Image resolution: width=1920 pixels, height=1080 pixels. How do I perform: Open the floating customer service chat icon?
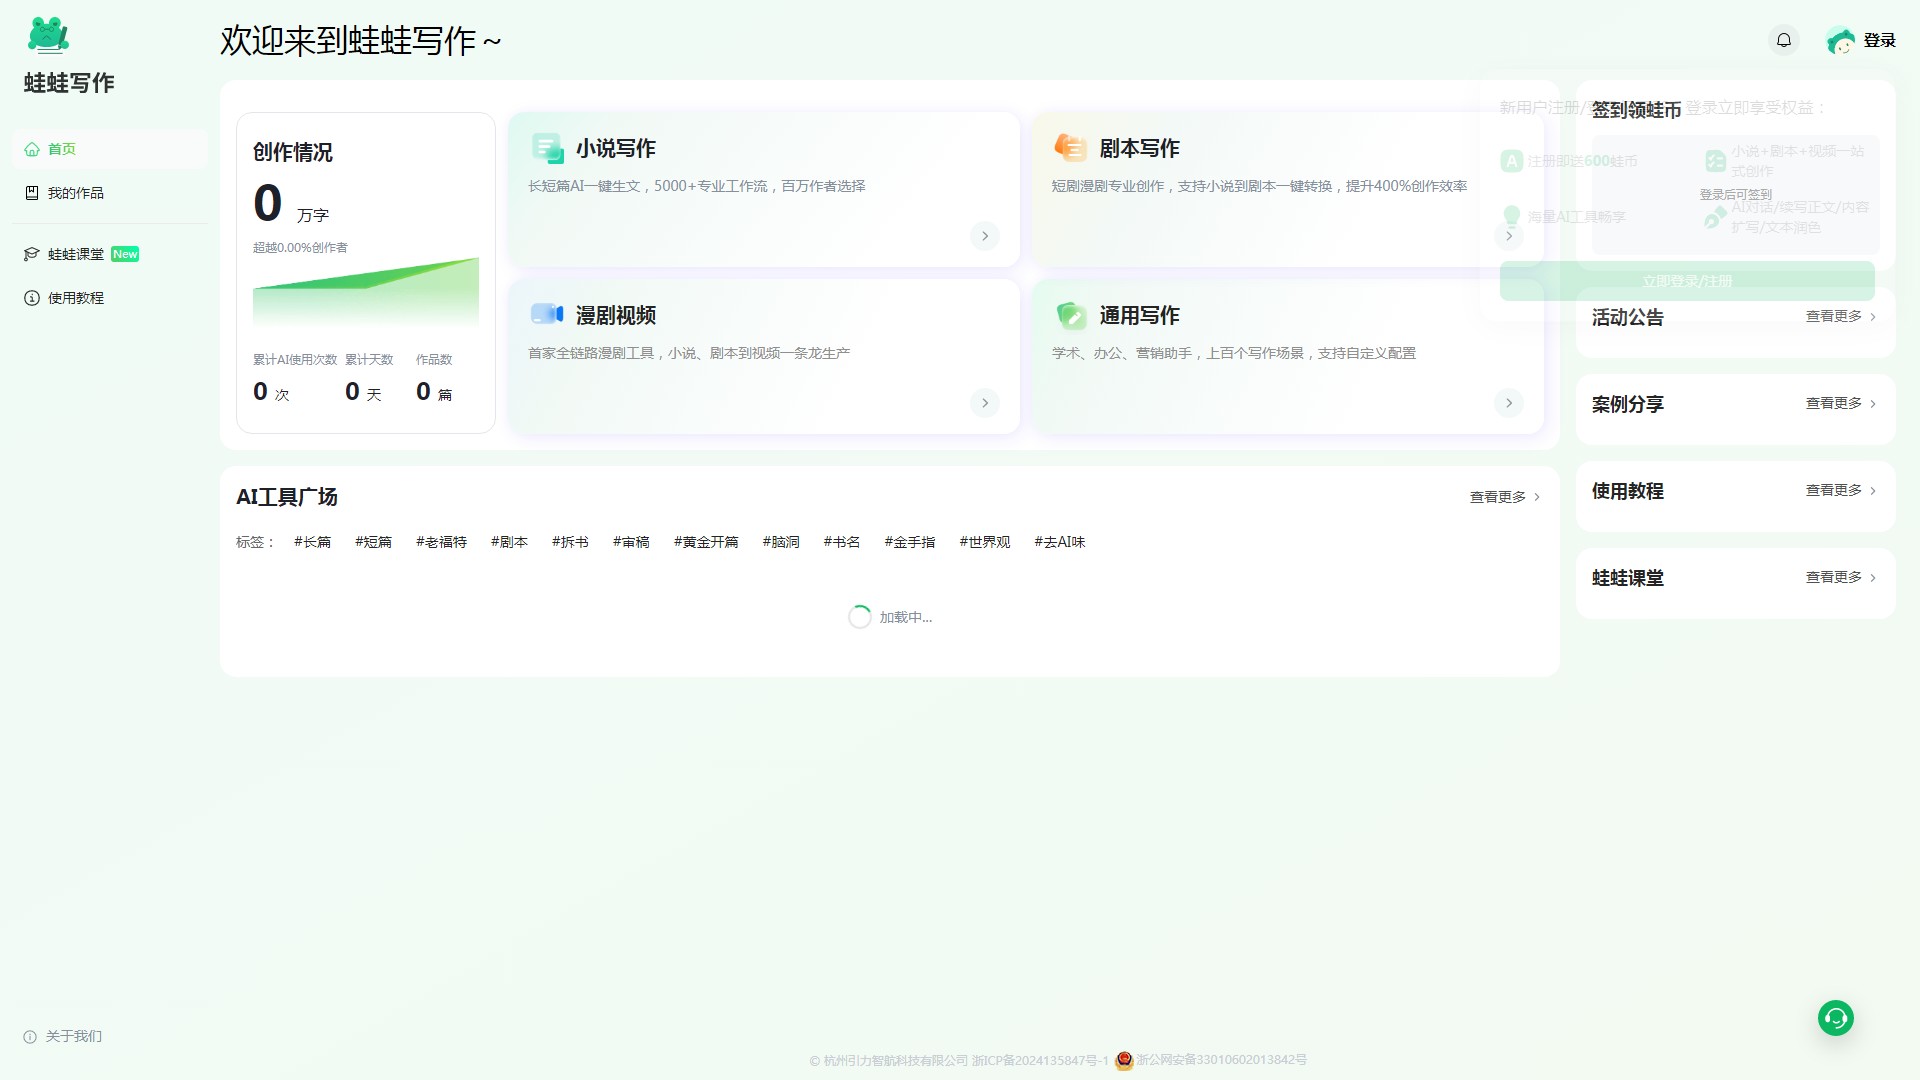click(x=1836, y=1017)
